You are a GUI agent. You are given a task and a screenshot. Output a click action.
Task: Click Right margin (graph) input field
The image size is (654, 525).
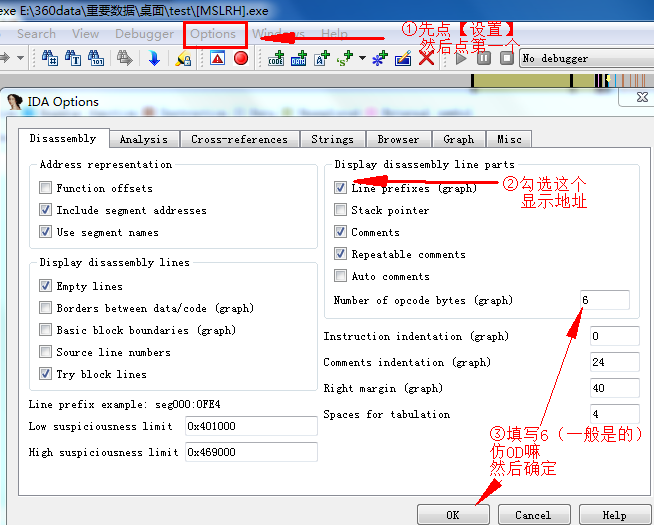[615, 388]
